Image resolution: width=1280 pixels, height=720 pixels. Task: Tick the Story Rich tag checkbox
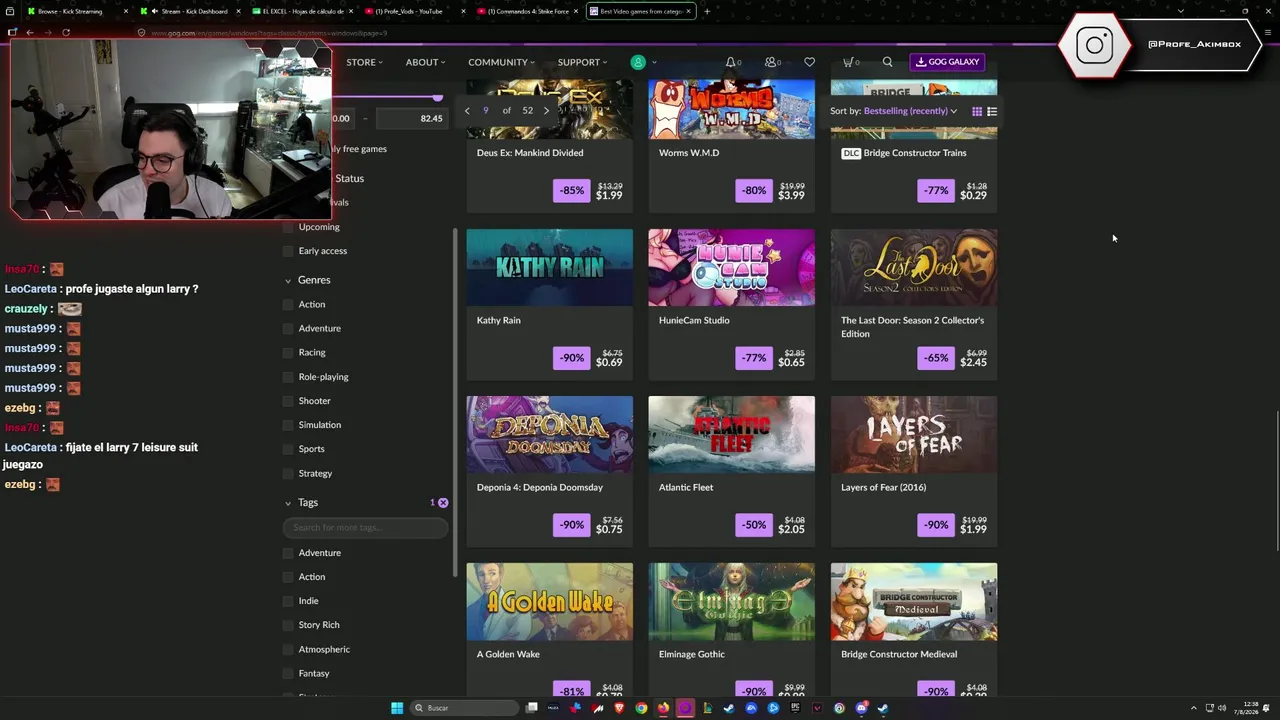point(288,625)
